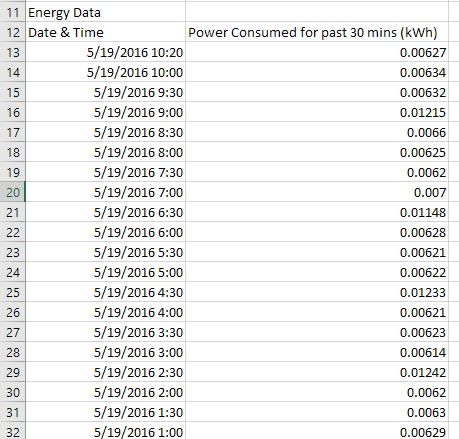Select row header 25

tap(13, 292)
